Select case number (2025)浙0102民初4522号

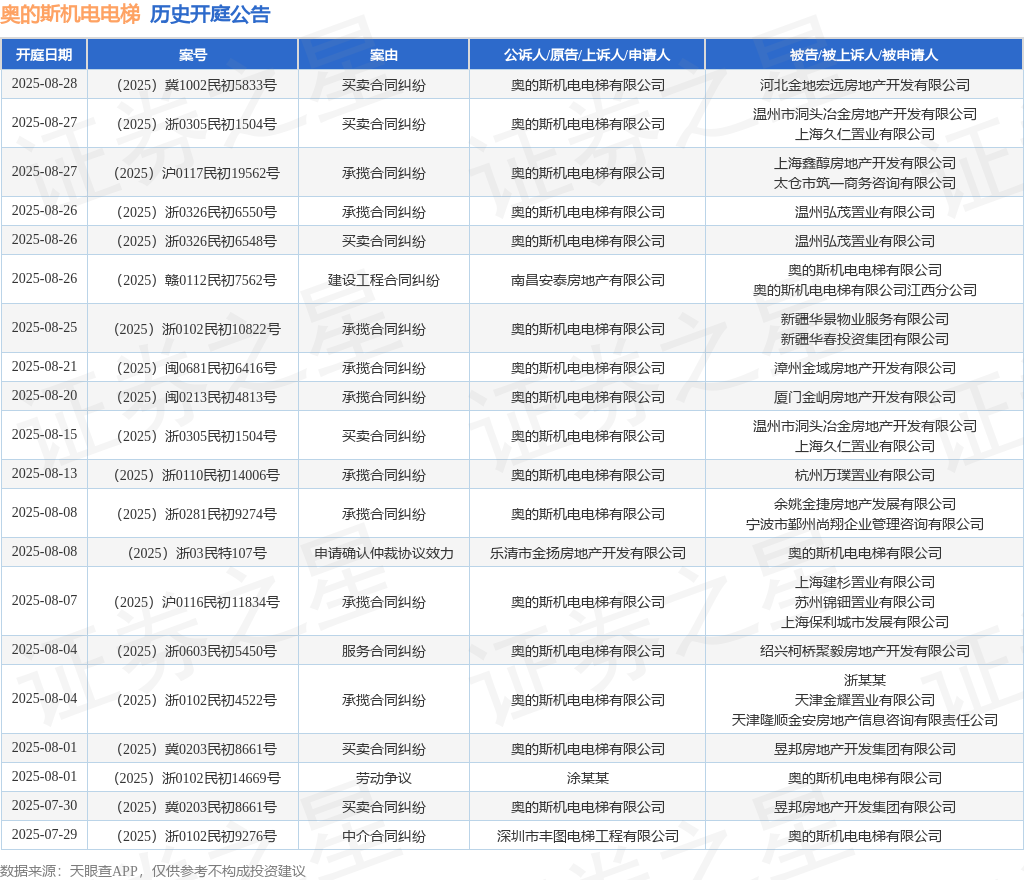pos(196,700)
